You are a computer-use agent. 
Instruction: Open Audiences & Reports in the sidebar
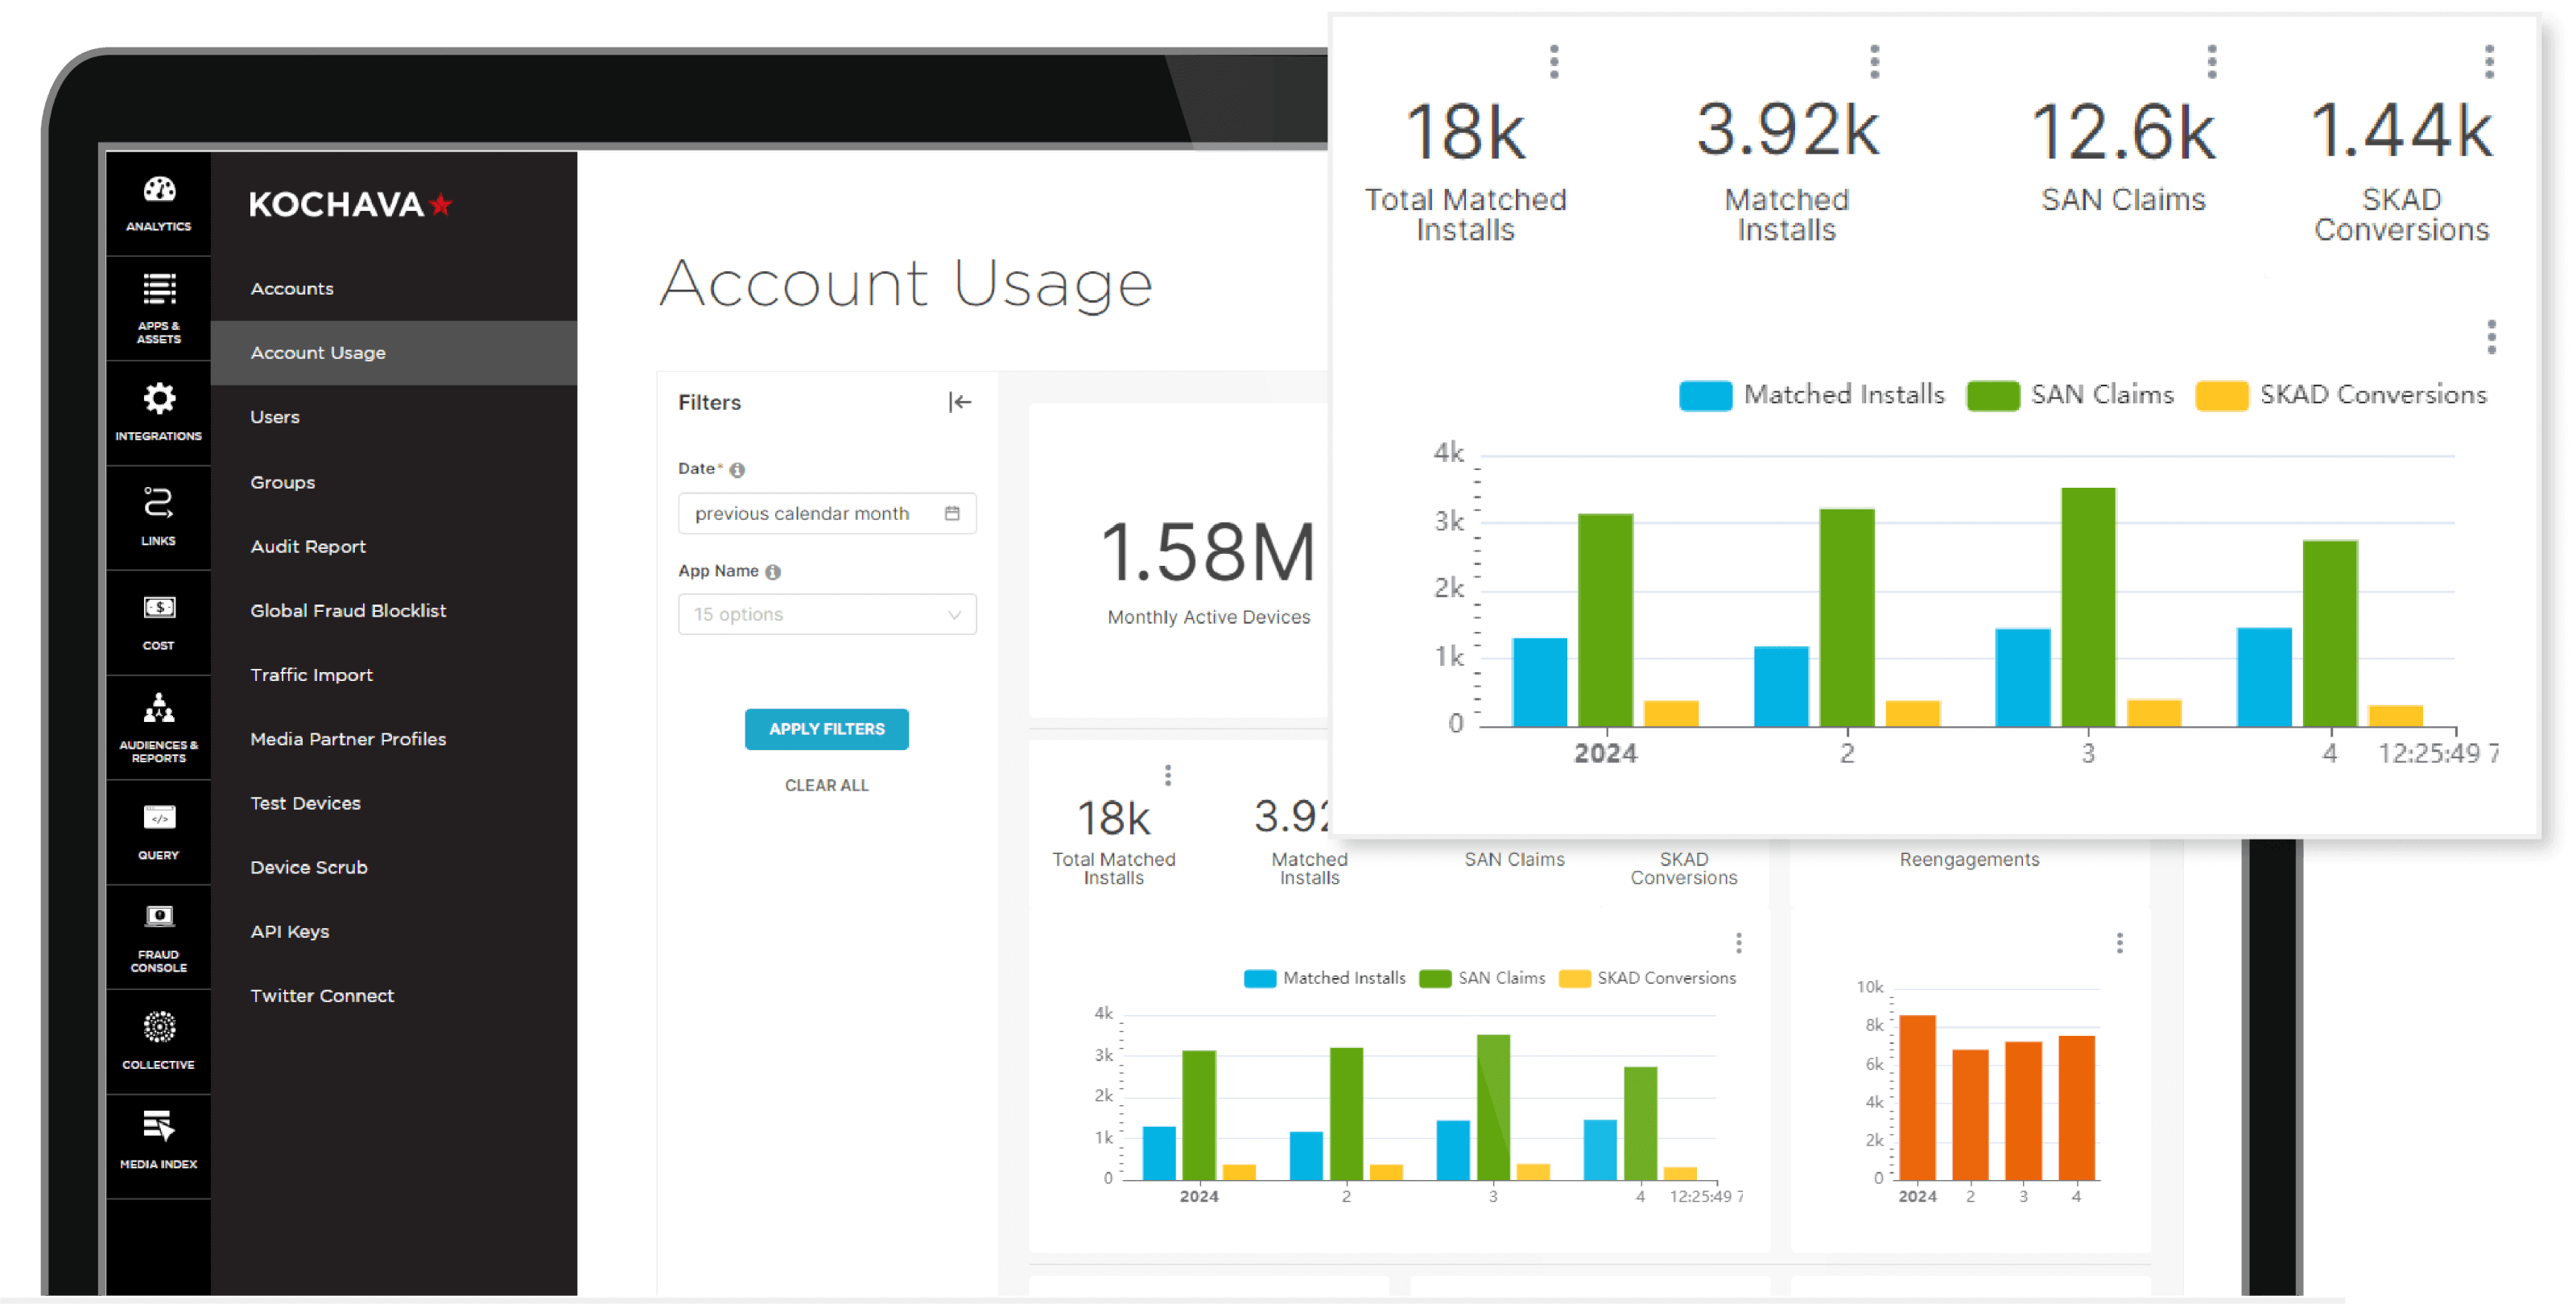(x=158, y=728)
